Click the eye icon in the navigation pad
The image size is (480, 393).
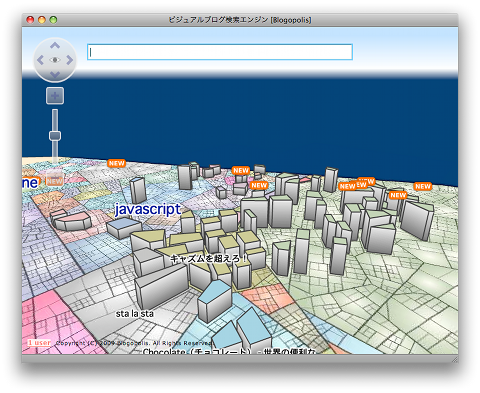tap(55, 60)
